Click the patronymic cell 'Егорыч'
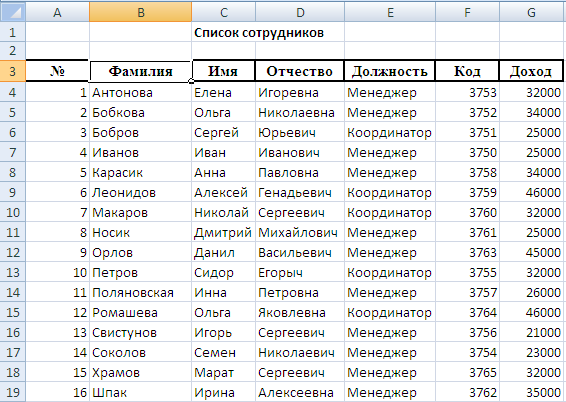566x402 pixels. pyautogui.click(x=300, y=272)
